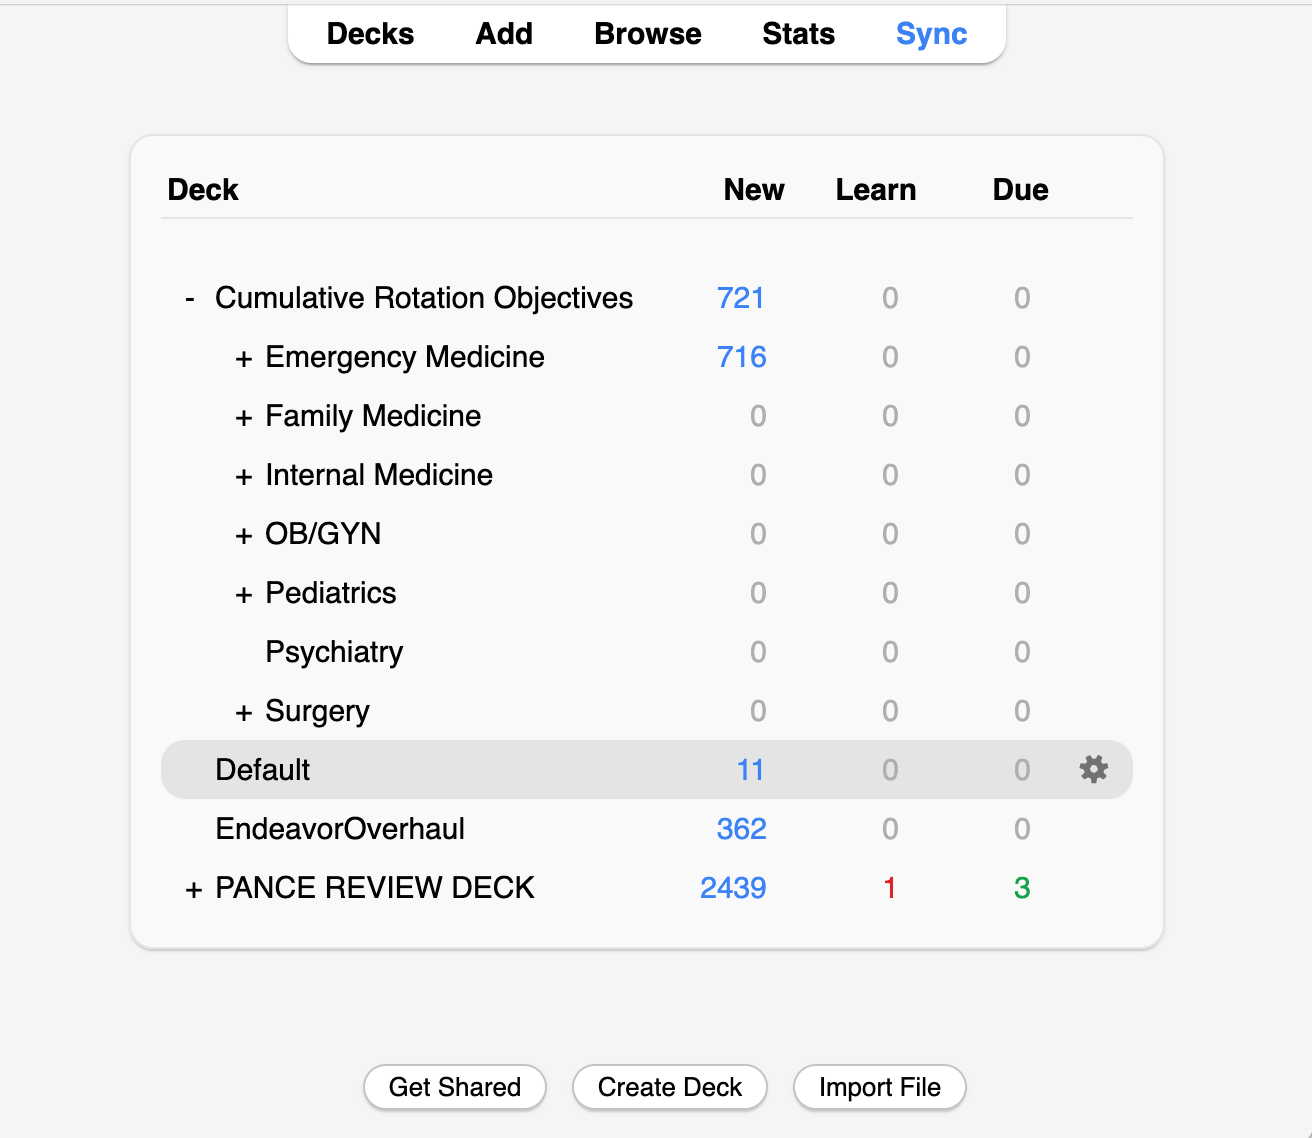This screenshot has width=1312, height=1138.
Task: Expand the Pediatrics subdeck
Action: click(244, 594)
